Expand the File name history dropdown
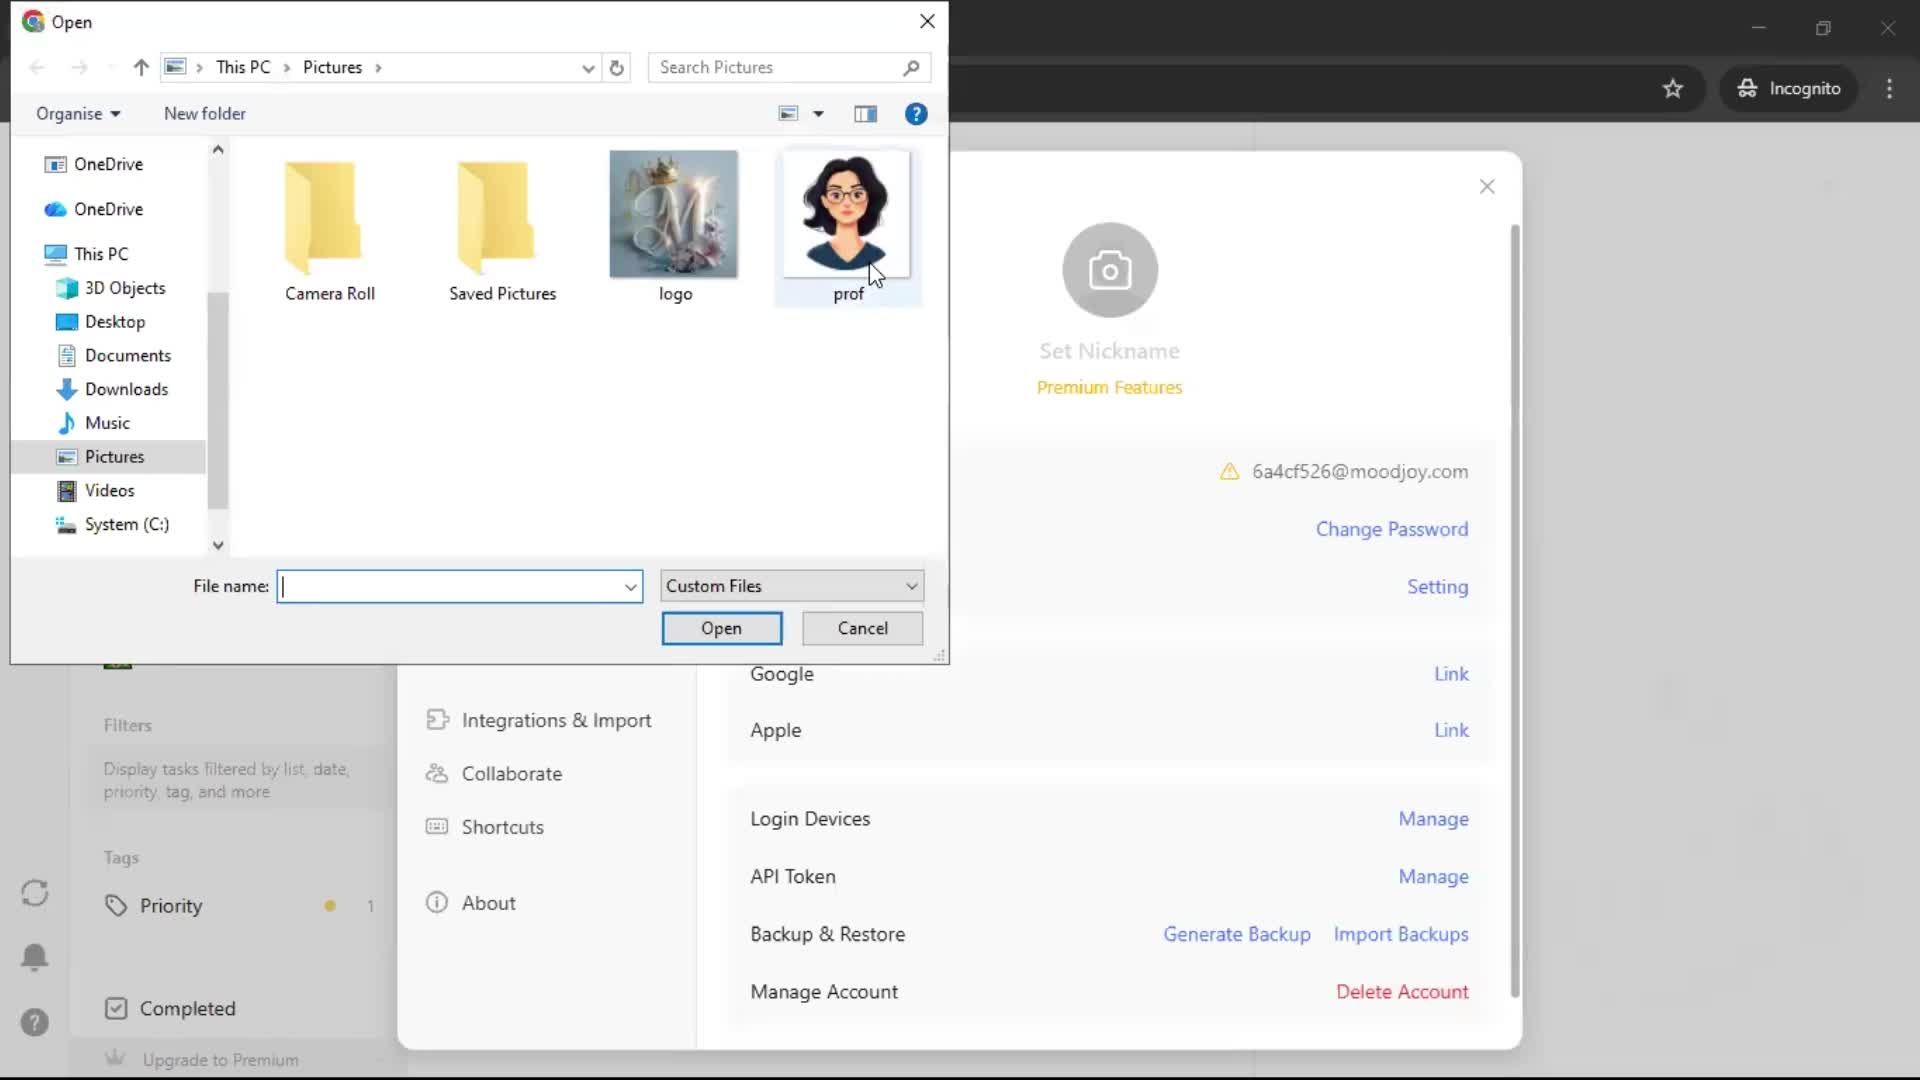1920x1080 pixels. tap(630, 587)
